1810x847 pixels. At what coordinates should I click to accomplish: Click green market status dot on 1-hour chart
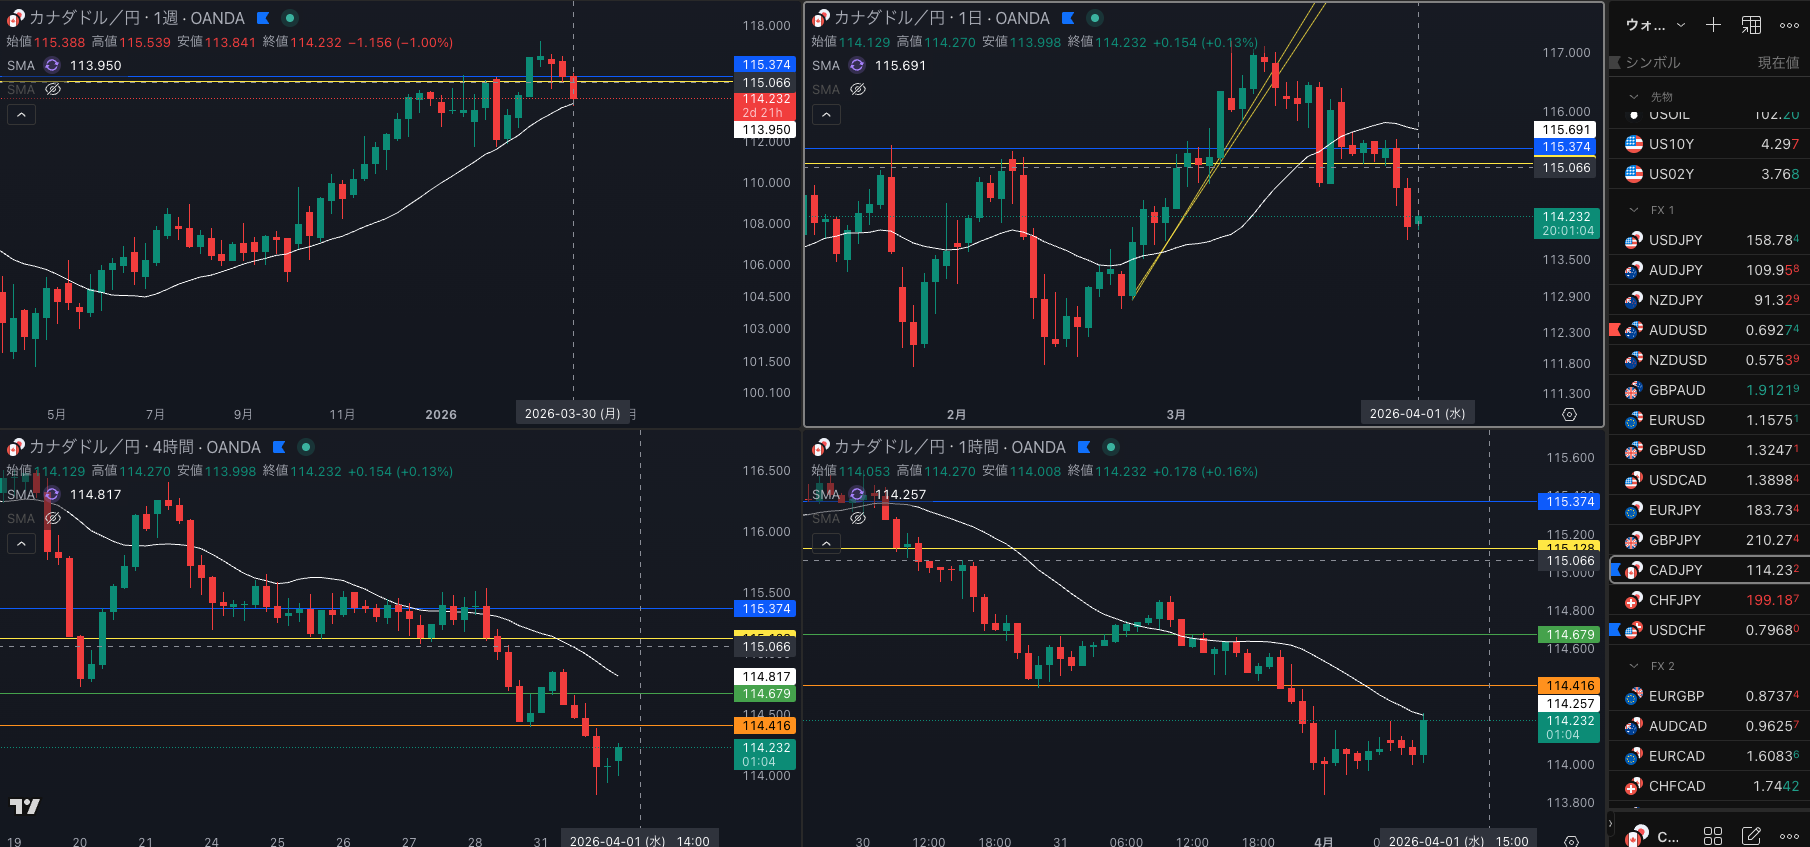point(1110,447)
